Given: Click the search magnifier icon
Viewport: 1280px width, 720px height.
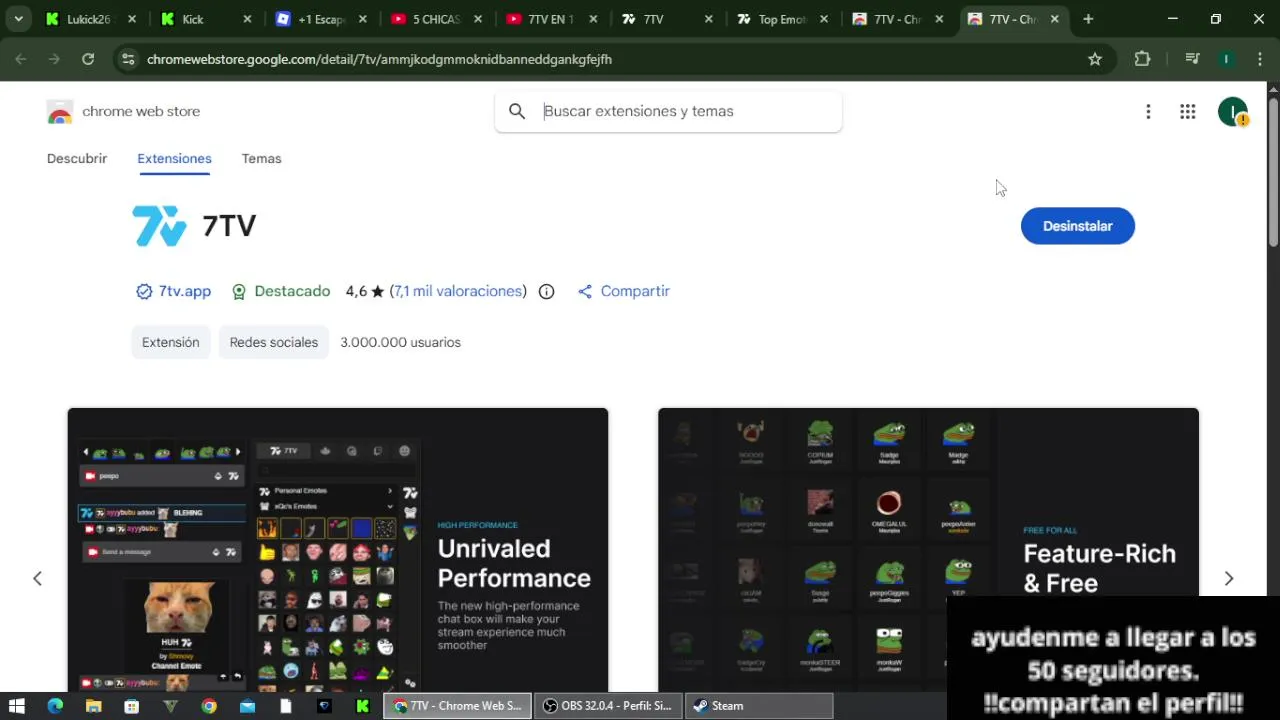Looking at the screenshot, I should (517, 111).
